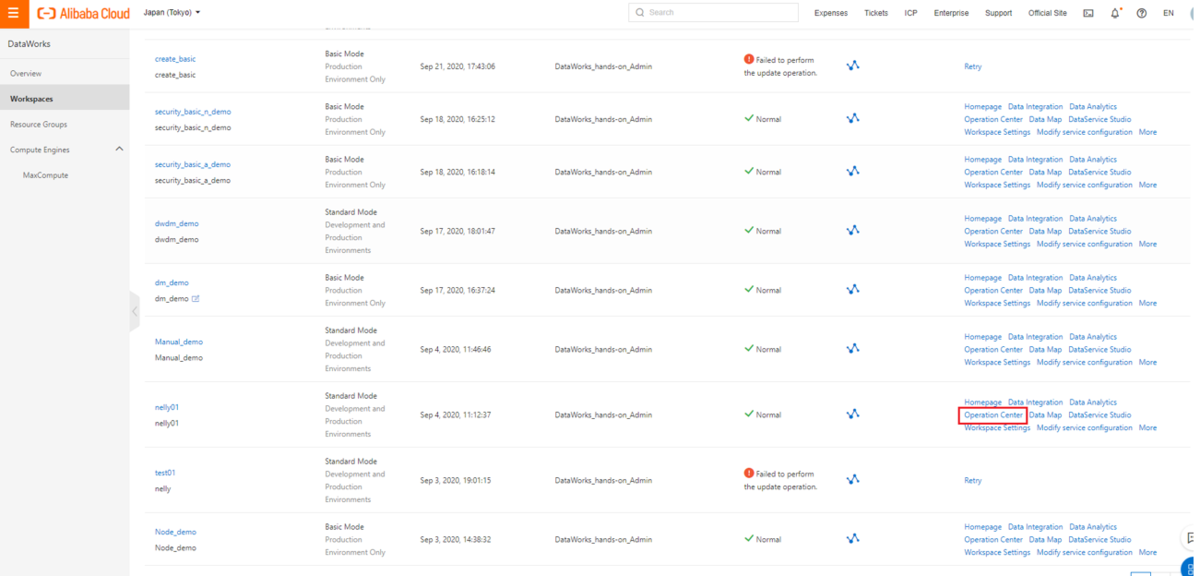This screenshot has width=1200, height=576.
Task: Open the Official Site link
Action: (1047, 13)
